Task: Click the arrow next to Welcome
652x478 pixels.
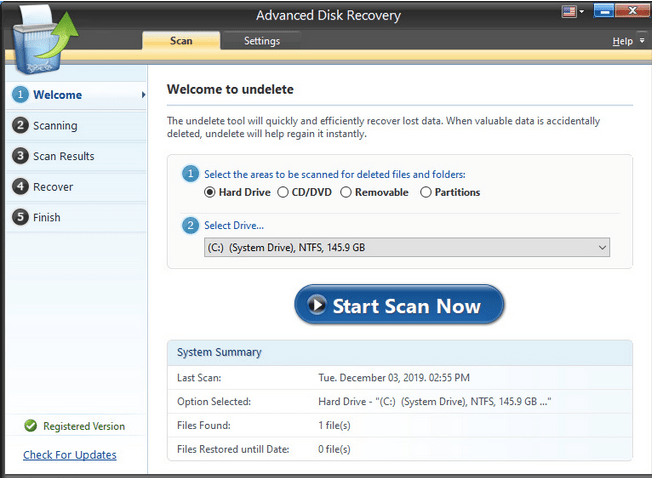Action: [x=143, y=95]
